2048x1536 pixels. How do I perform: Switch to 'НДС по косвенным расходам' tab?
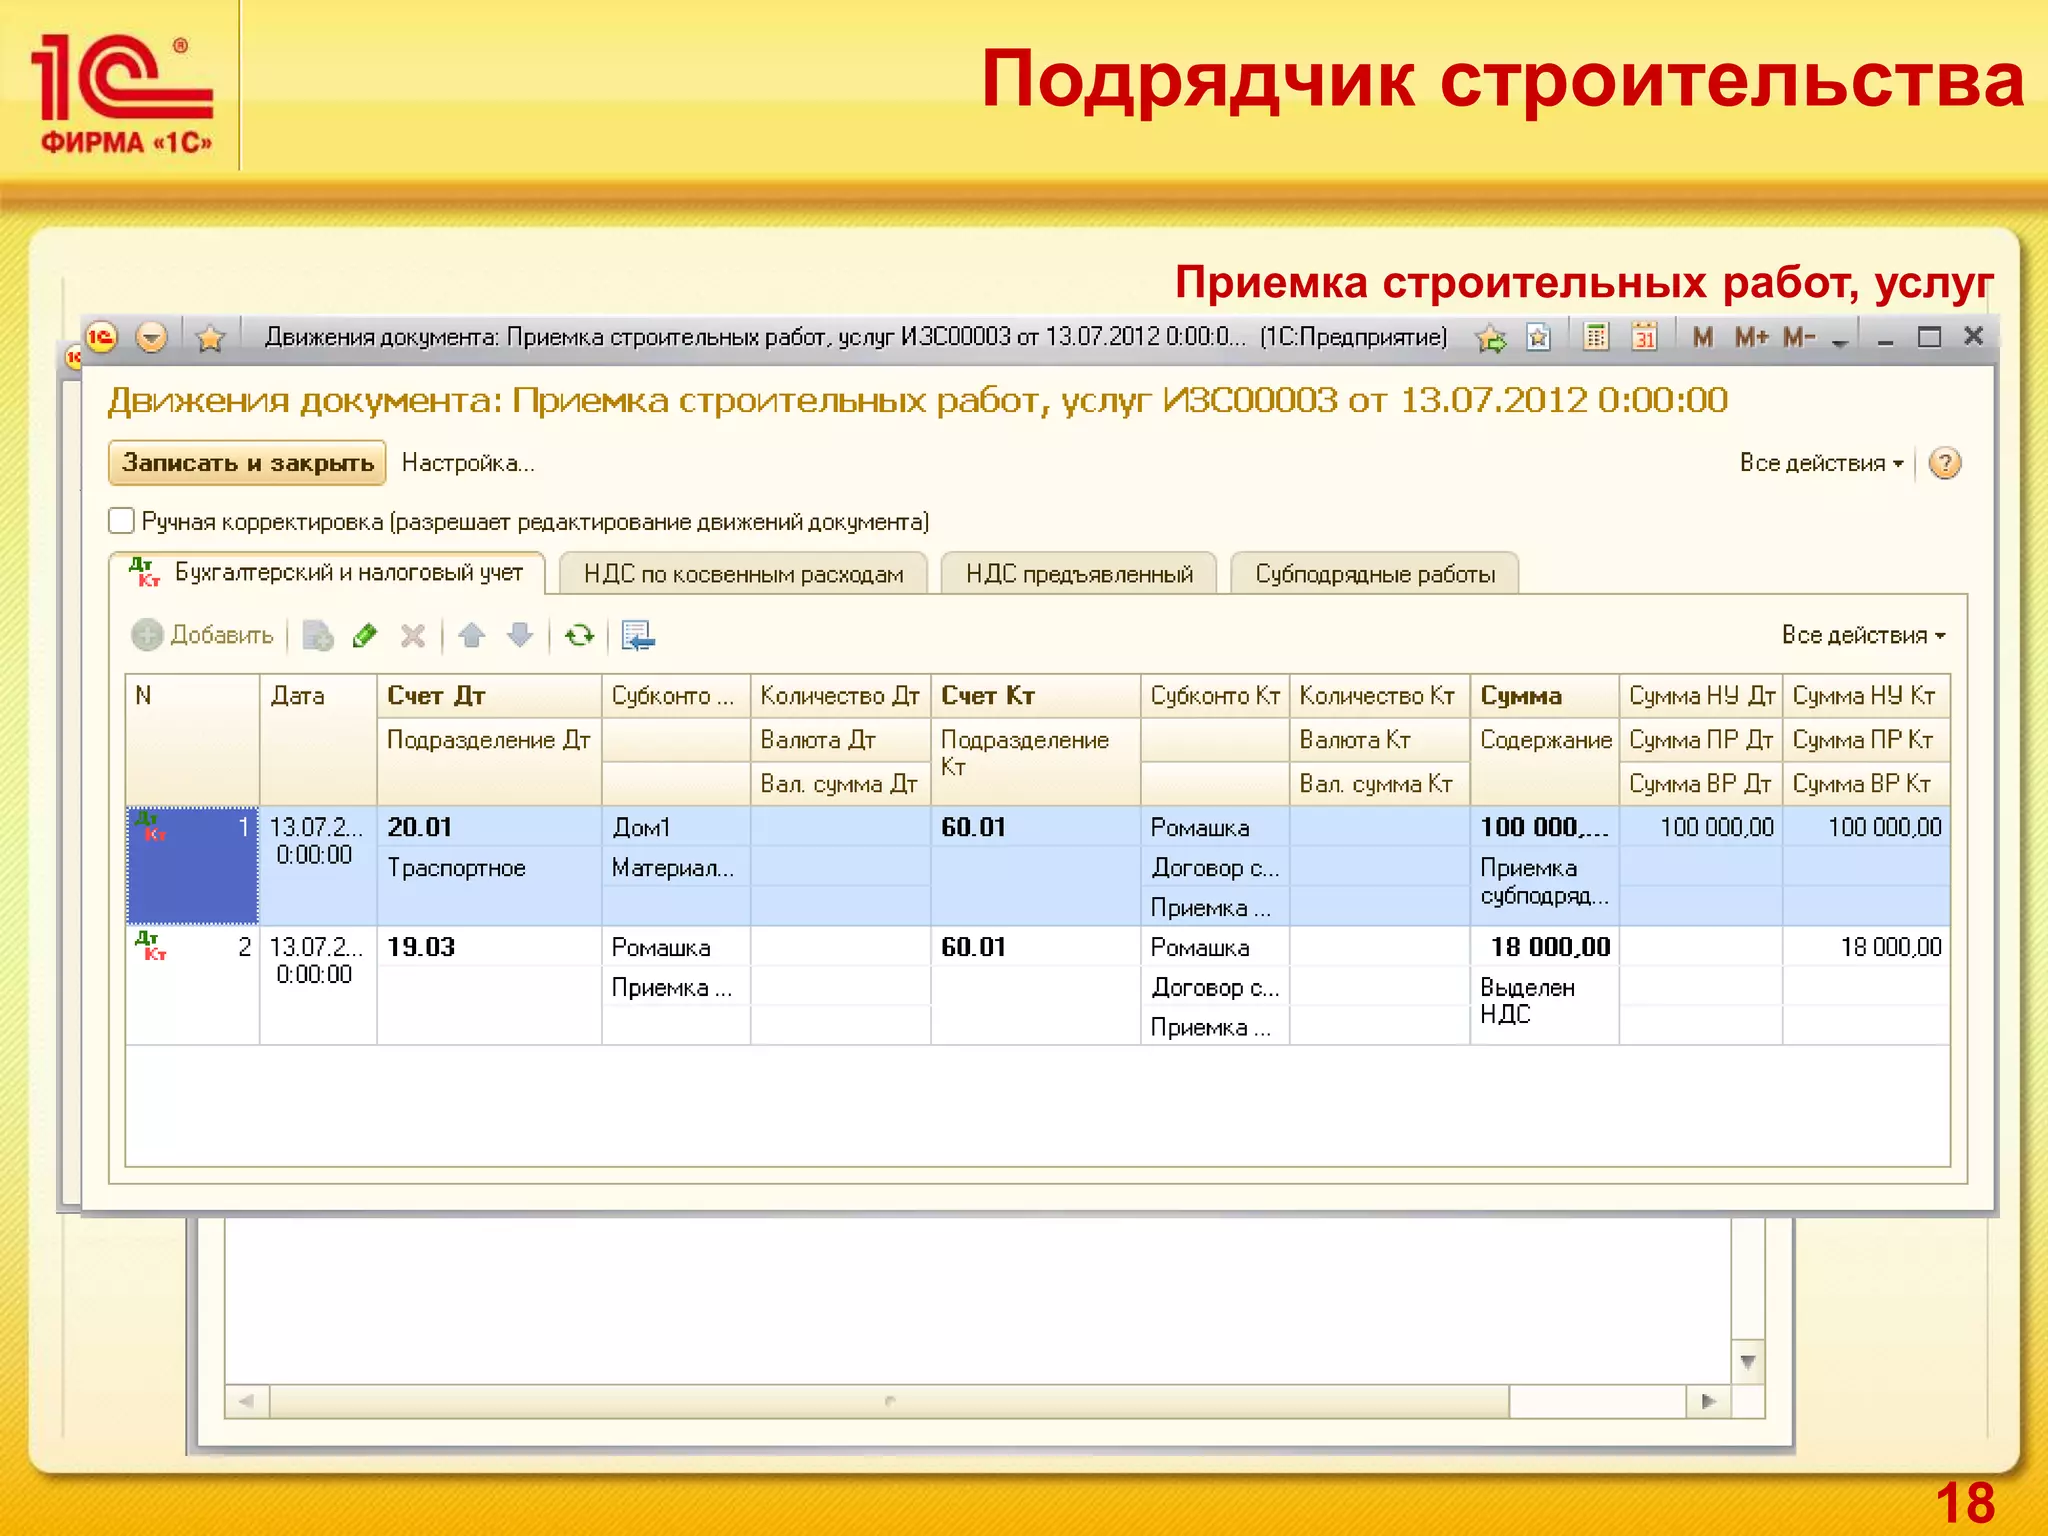click(x=743, y=574)
